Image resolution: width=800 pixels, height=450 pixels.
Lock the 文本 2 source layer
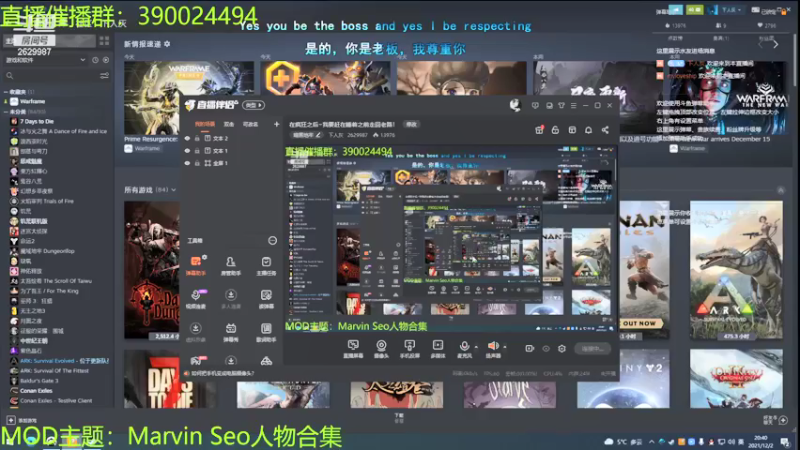coord(197,138)
